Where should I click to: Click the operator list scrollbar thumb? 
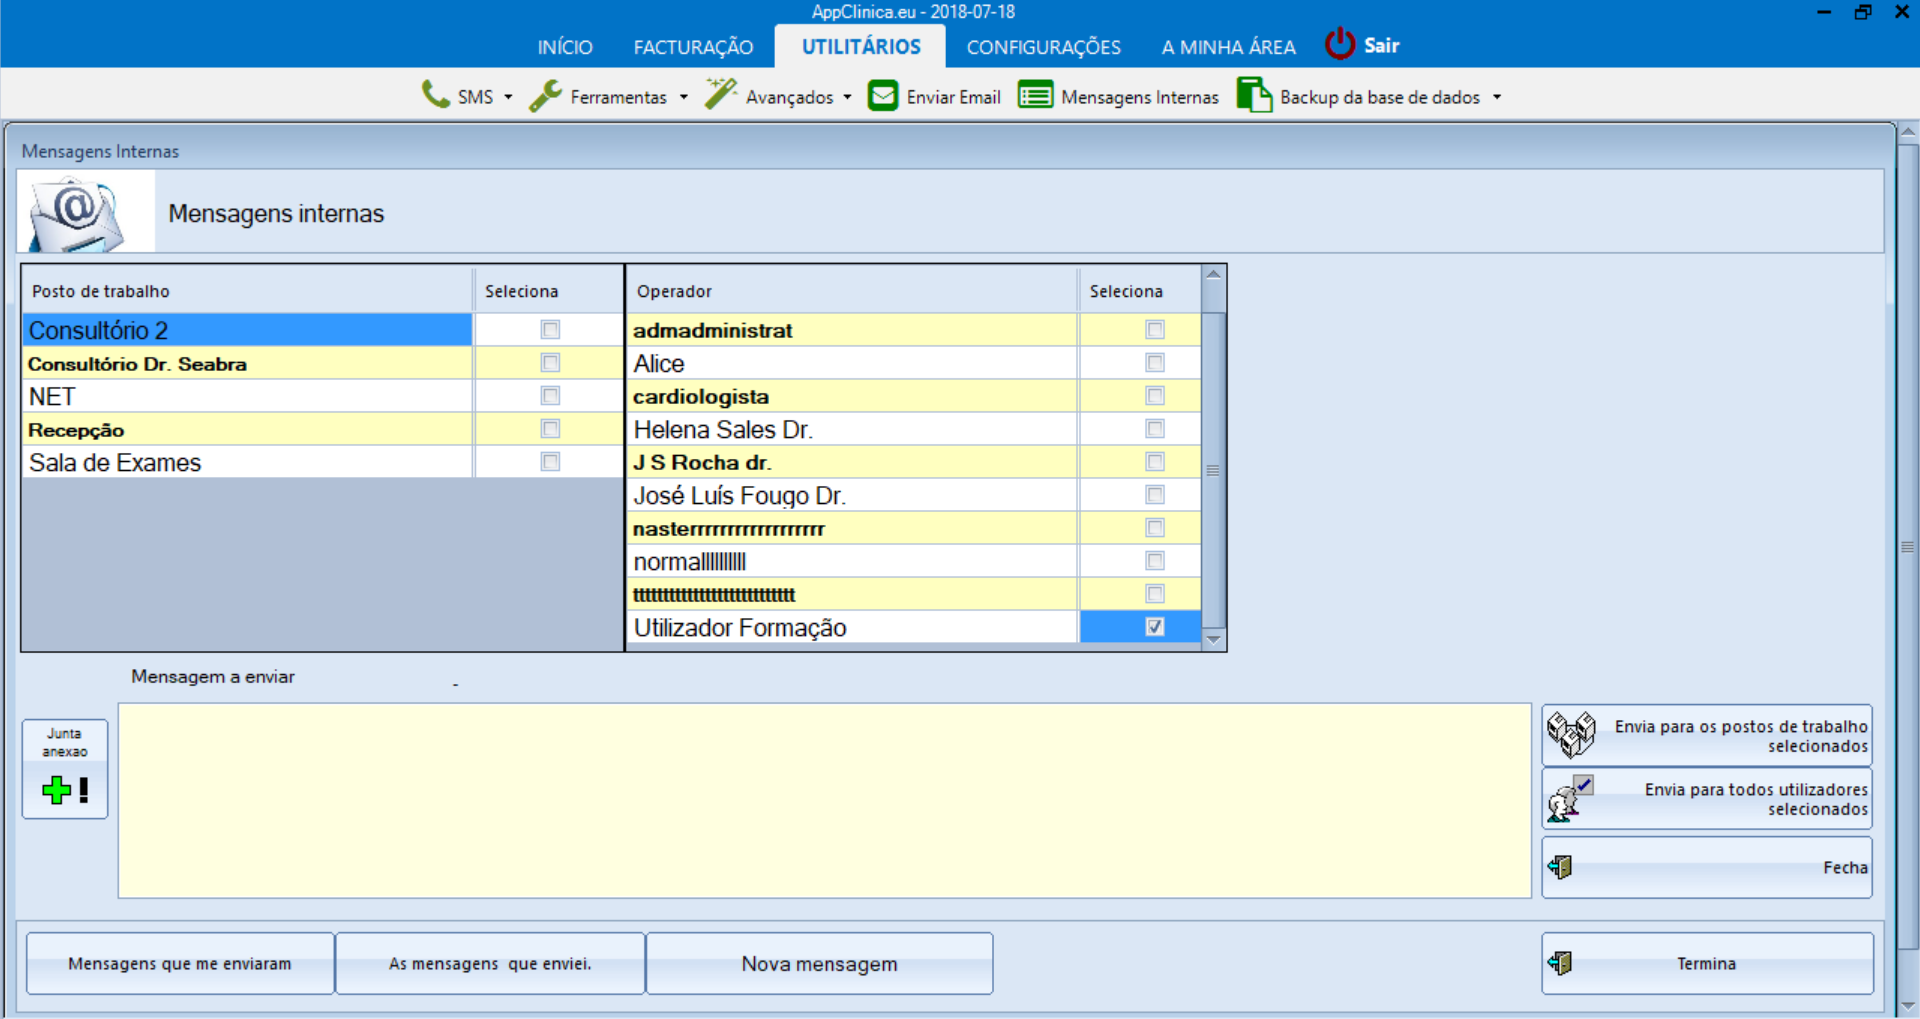point(1213,470)
